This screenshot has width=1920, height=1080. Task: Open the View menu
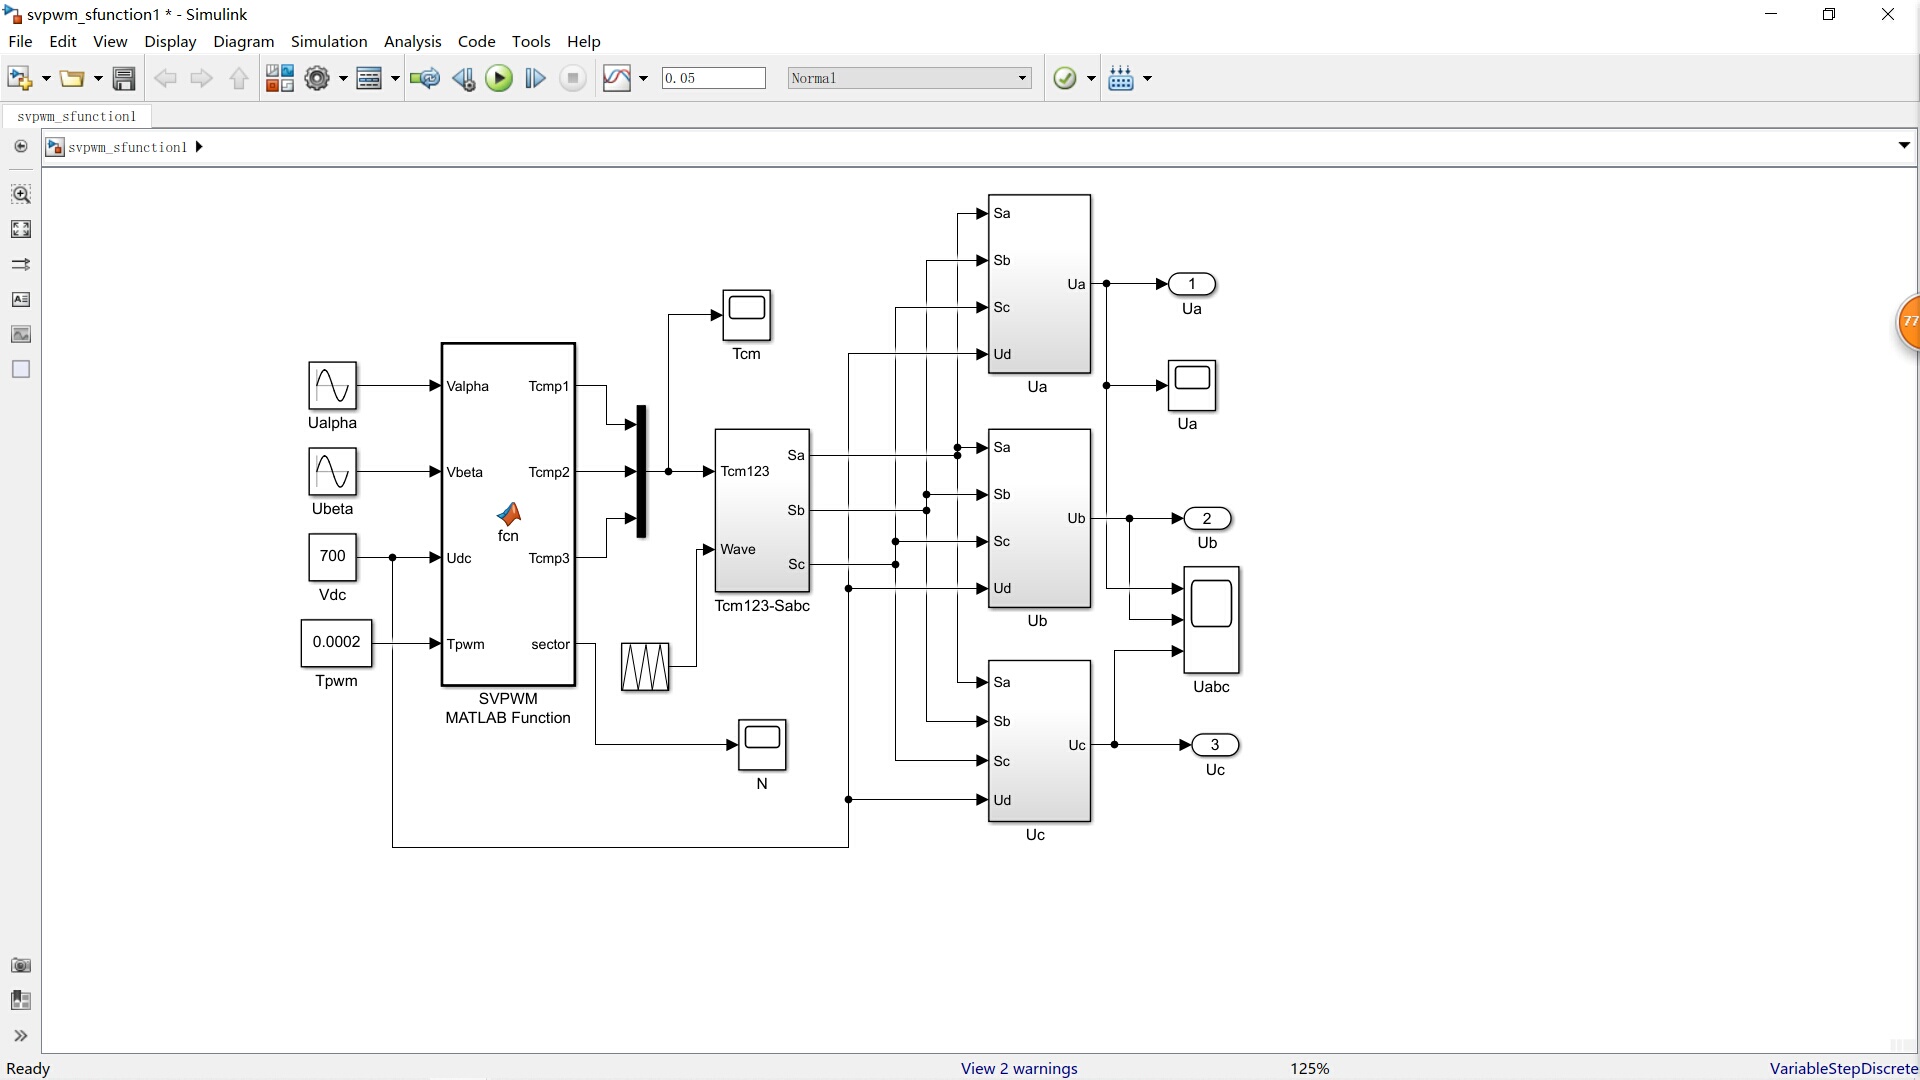point(110,41)
